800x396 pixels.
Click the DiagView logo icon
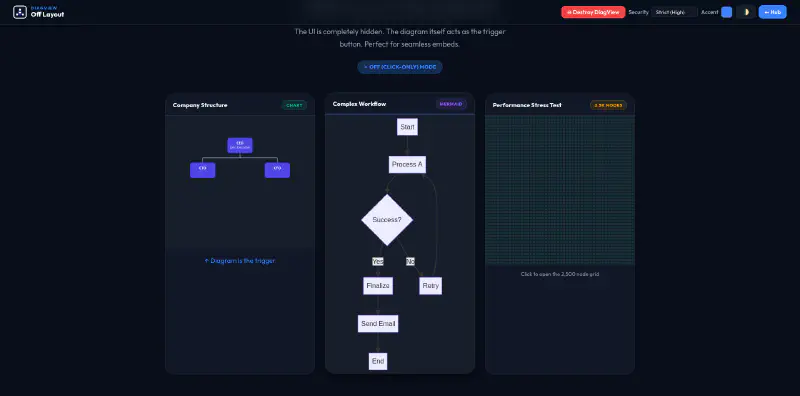(x=20, y=12)
